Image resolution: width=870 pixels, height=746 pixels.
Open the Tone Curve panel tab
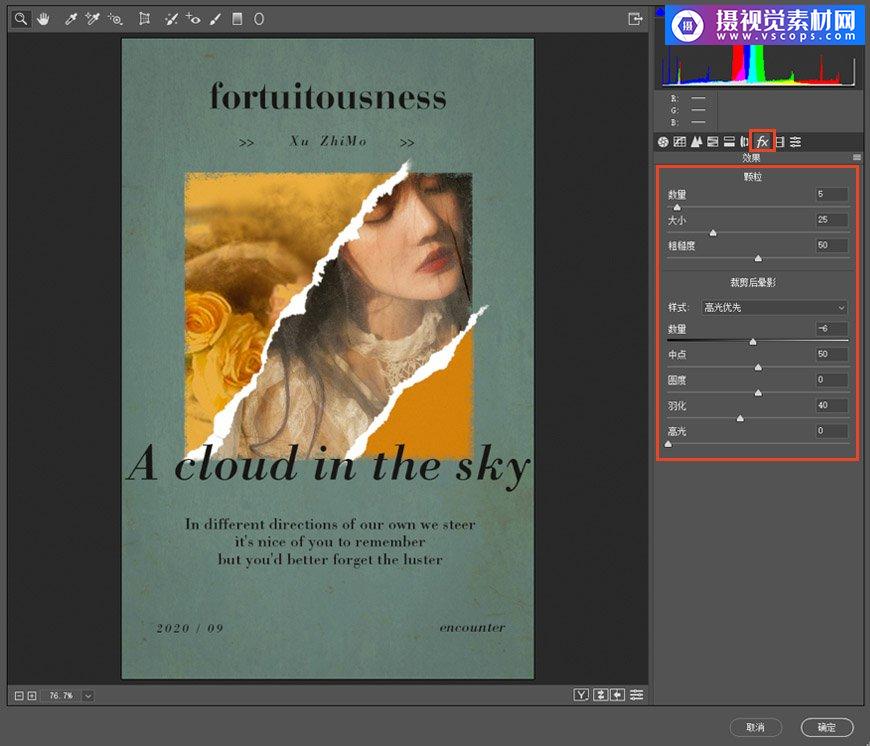(x=680, y=142)
